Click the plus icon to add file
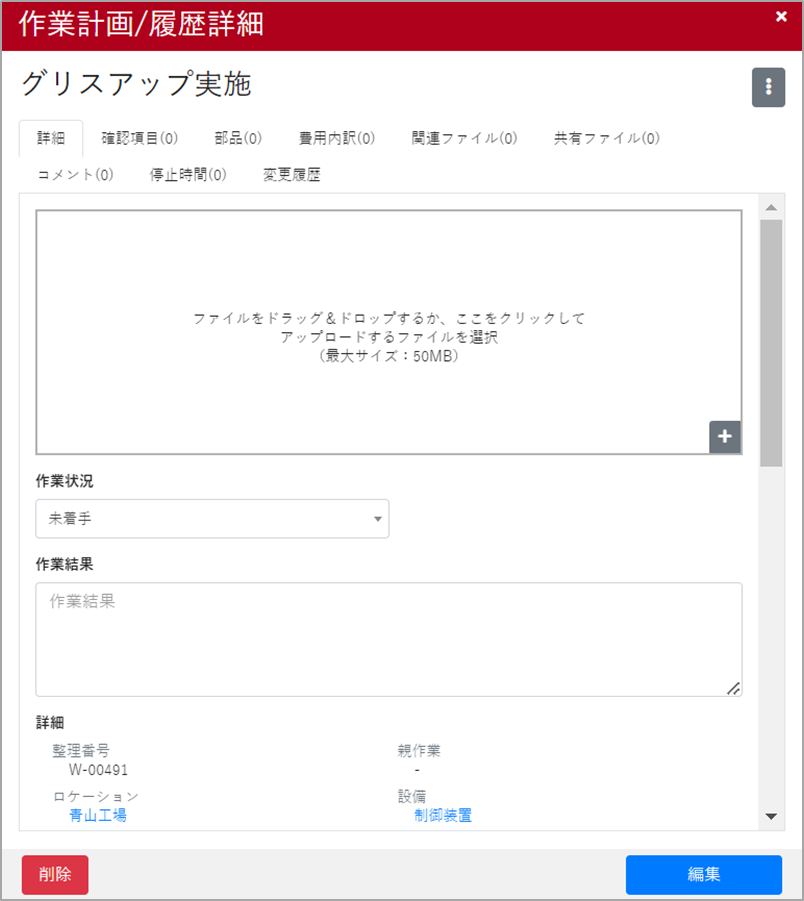 click(725, 437)
